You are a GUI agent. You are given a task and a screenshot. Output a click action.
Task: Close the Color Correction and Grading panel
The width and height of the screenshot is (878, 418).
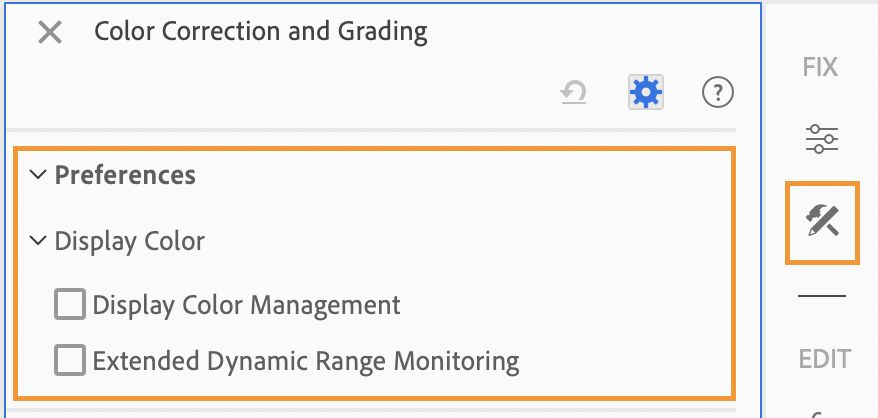click(x=50, y=32)
